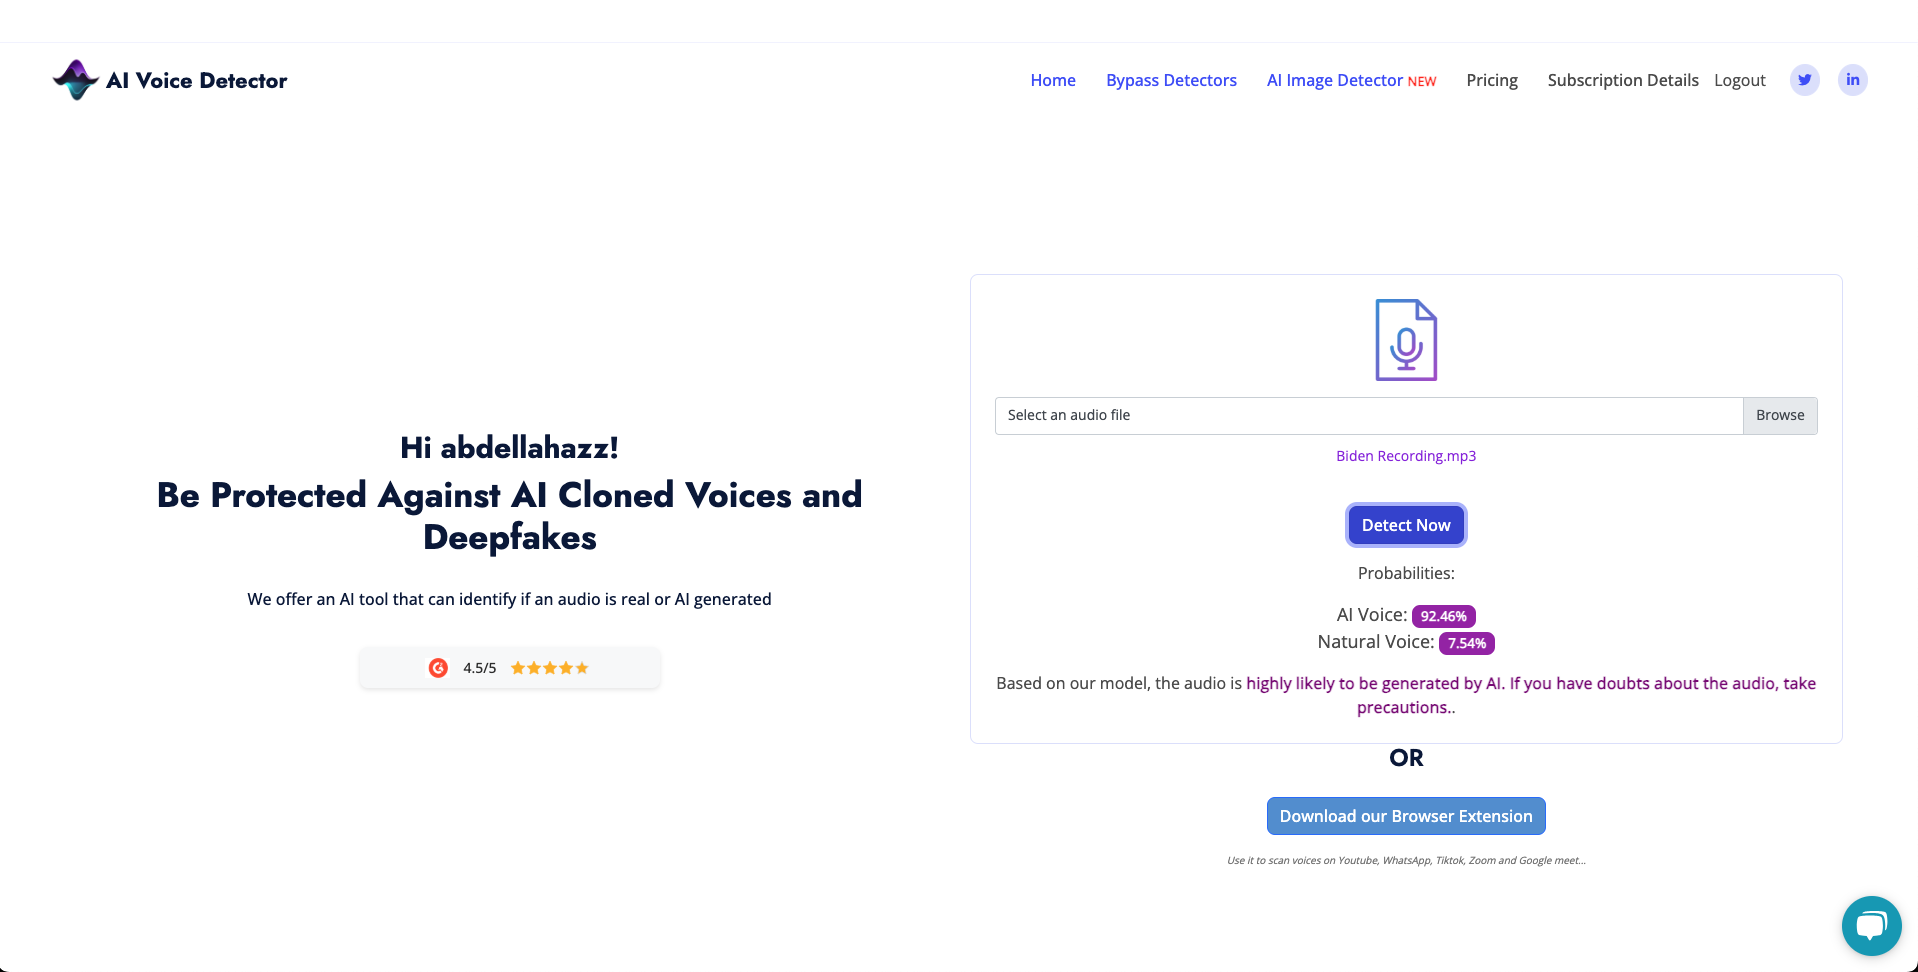Open the Twitter profile icon
This screenshot has height=972, width=1918.
click(1804, 80)
